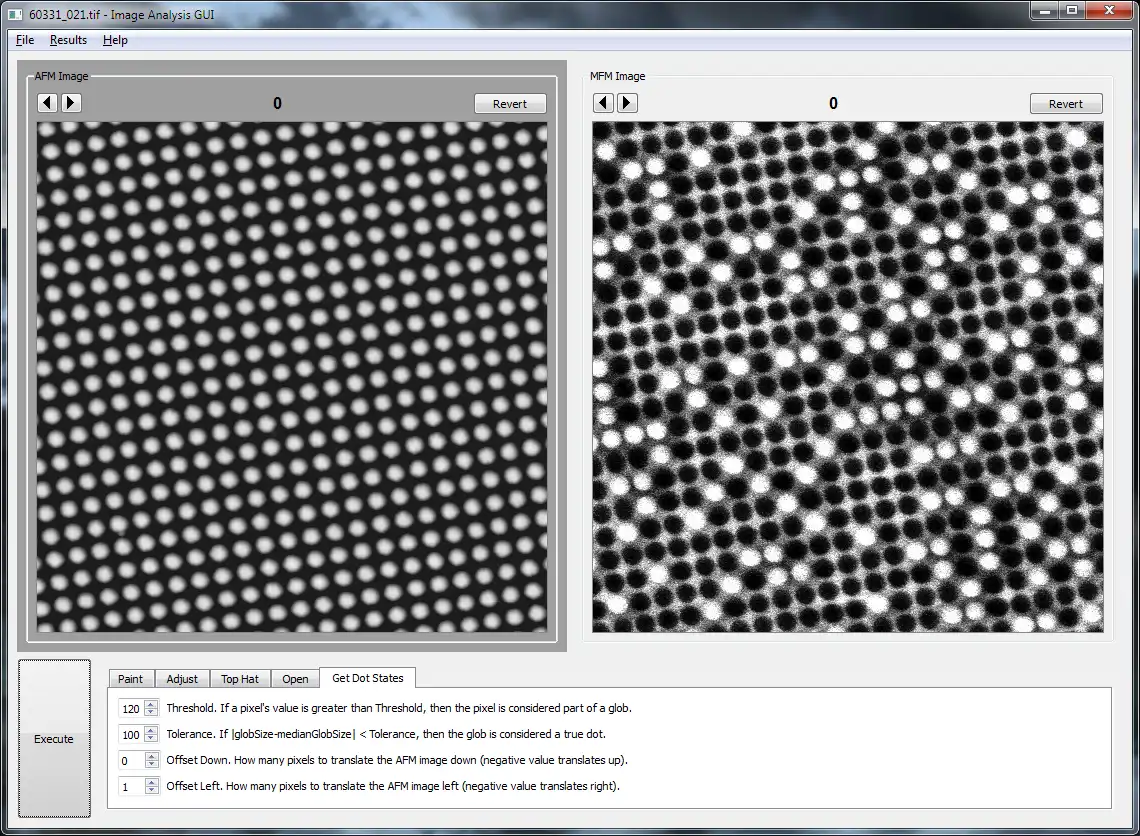Go to previous MFM image with left arrow
The width and height of the screenshot is (1140, 836).
603,103
